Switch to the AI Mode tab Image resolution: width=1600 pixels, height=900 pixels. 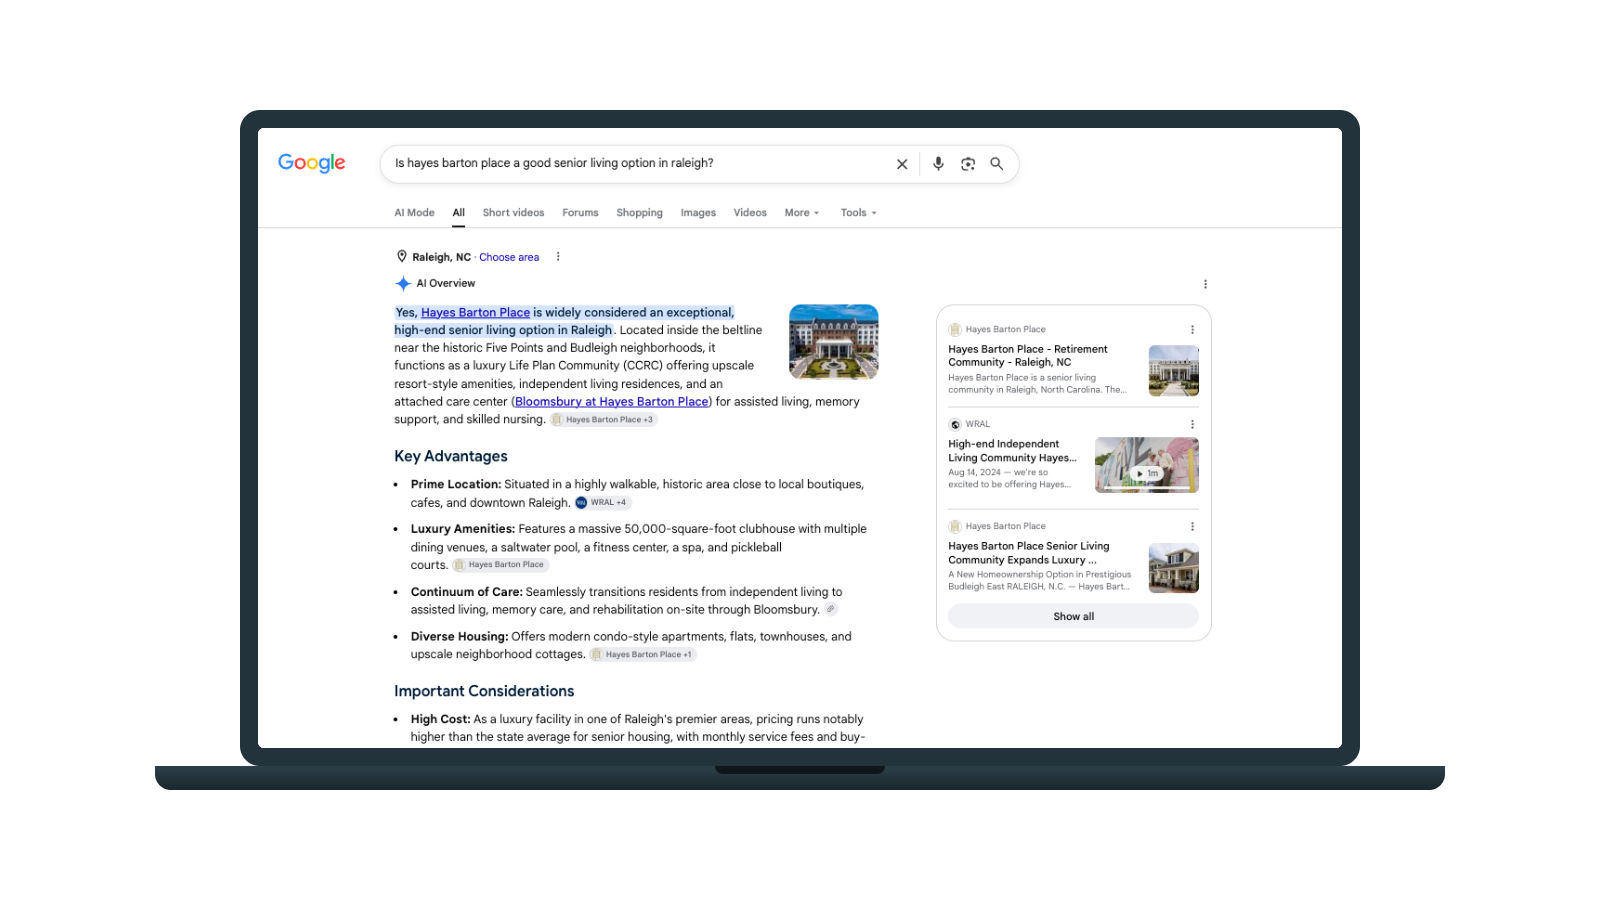click(414, 213)
